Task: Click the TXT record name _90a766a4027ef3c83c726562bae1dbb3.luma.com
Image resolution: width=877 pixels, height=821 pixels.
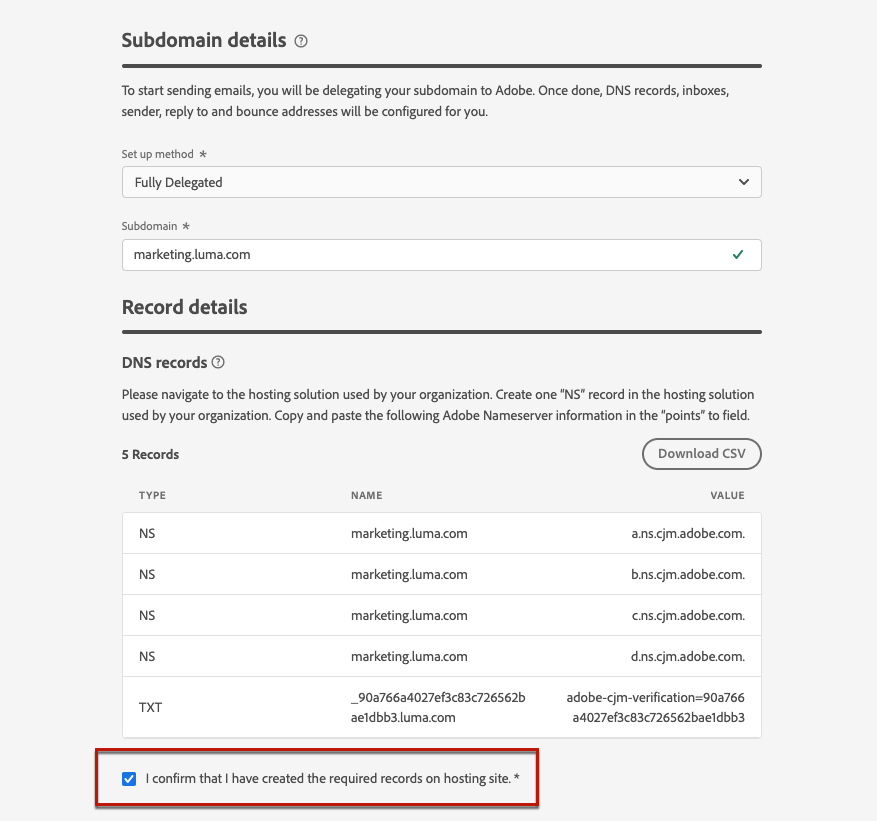Action: click(x=438, y=707)
